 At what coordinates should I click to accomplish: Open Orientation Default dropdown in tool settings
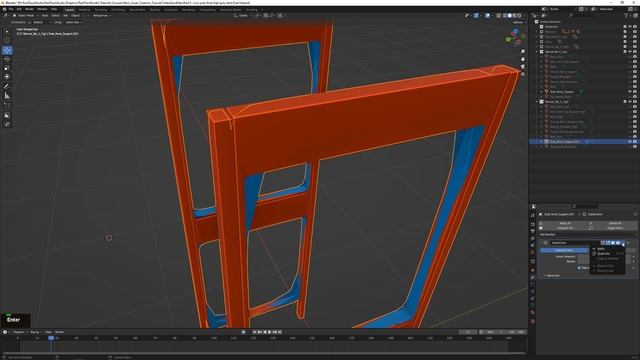coord(39,22)
